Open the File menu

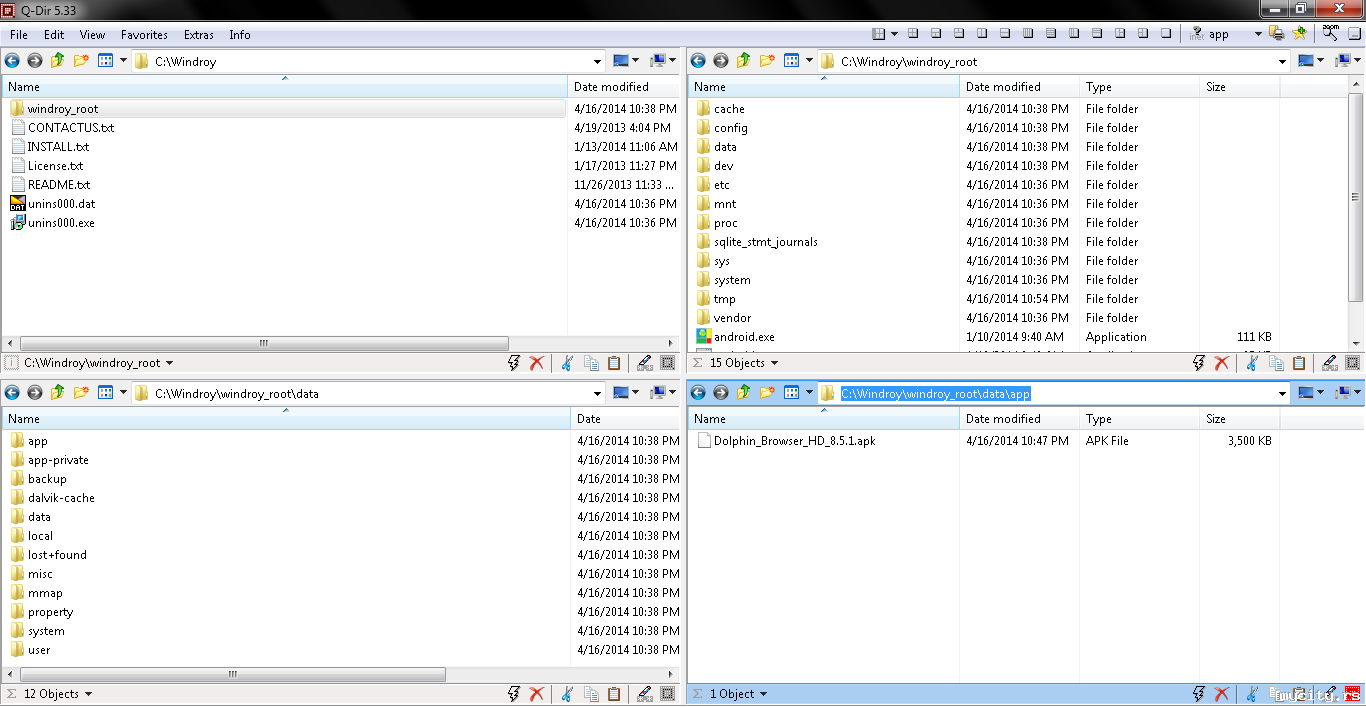click(19, 34)
